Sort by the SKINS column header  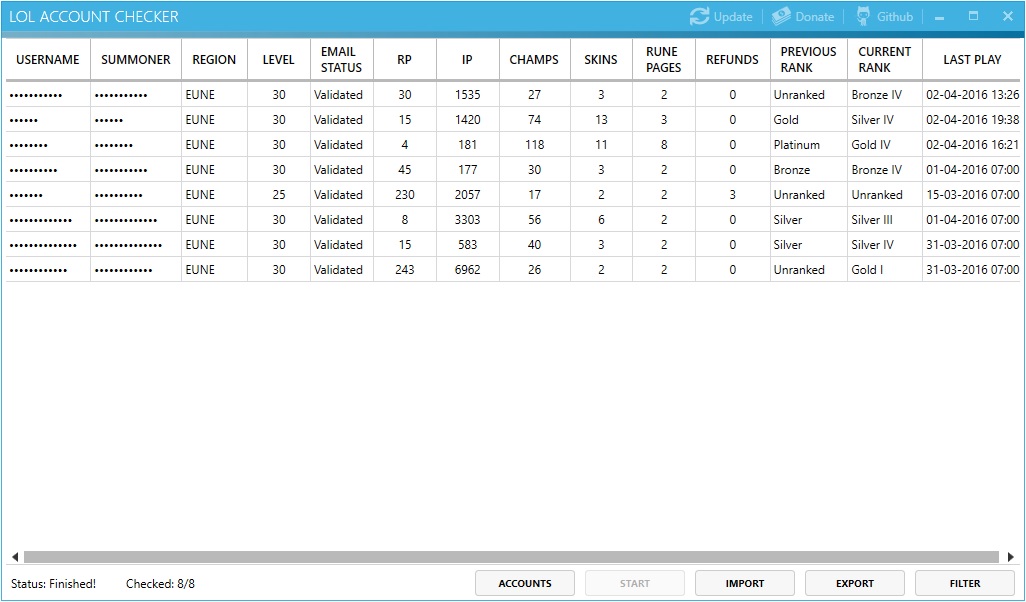click(601, 60)
